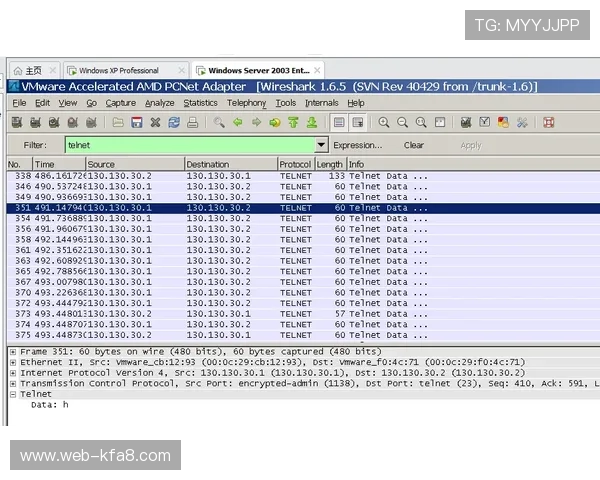
Task: Click the Zoom out toolbar icon
Action: click(402, 123)
